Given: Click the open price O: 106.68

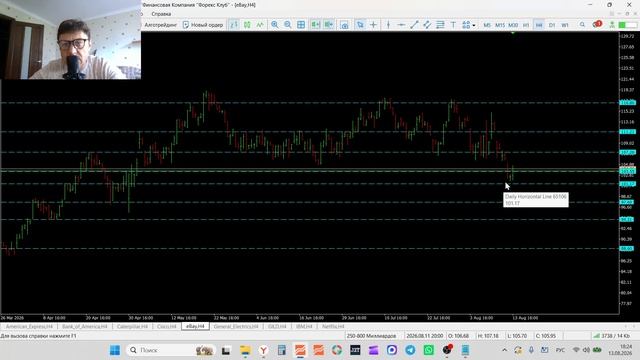Looking at the screenshot, I should click(458, 336).
